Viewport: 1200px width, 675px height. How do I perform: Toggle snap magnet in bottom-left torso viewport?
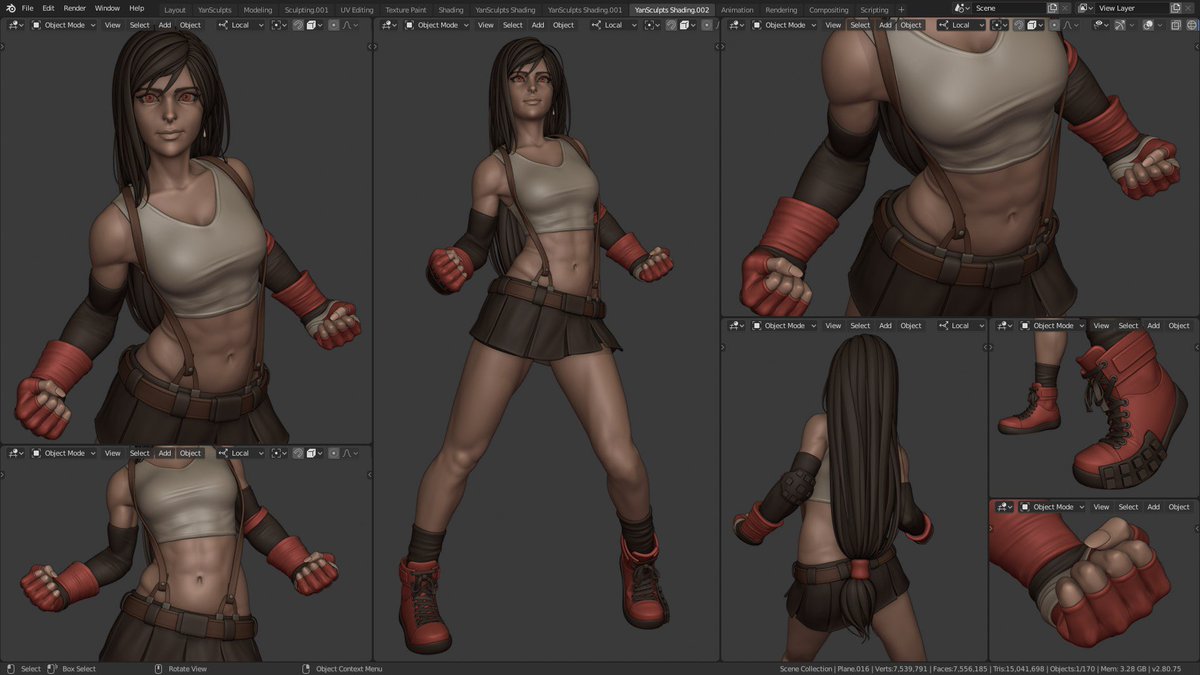pos(298,453)
